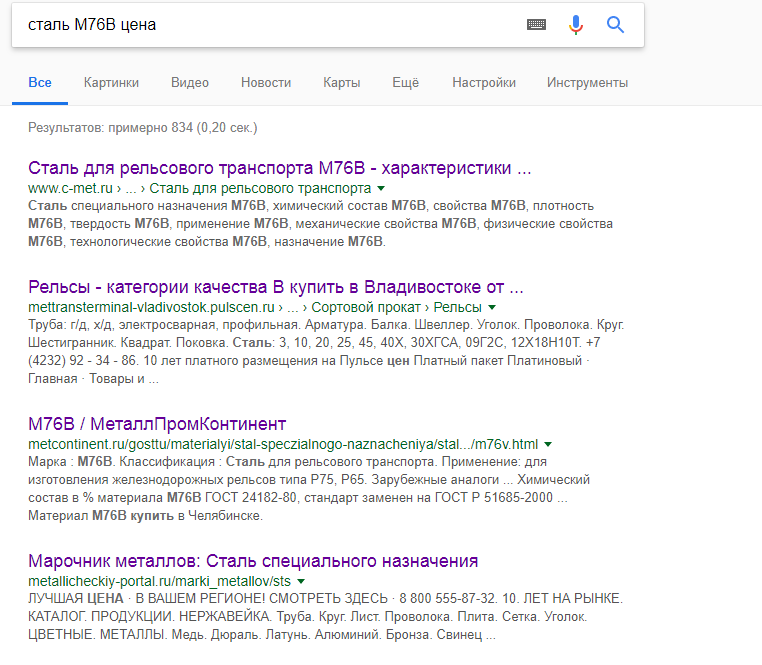The image size is (762, 665).
Task: Open the Новости tab
Action: (x=266, y=83)
